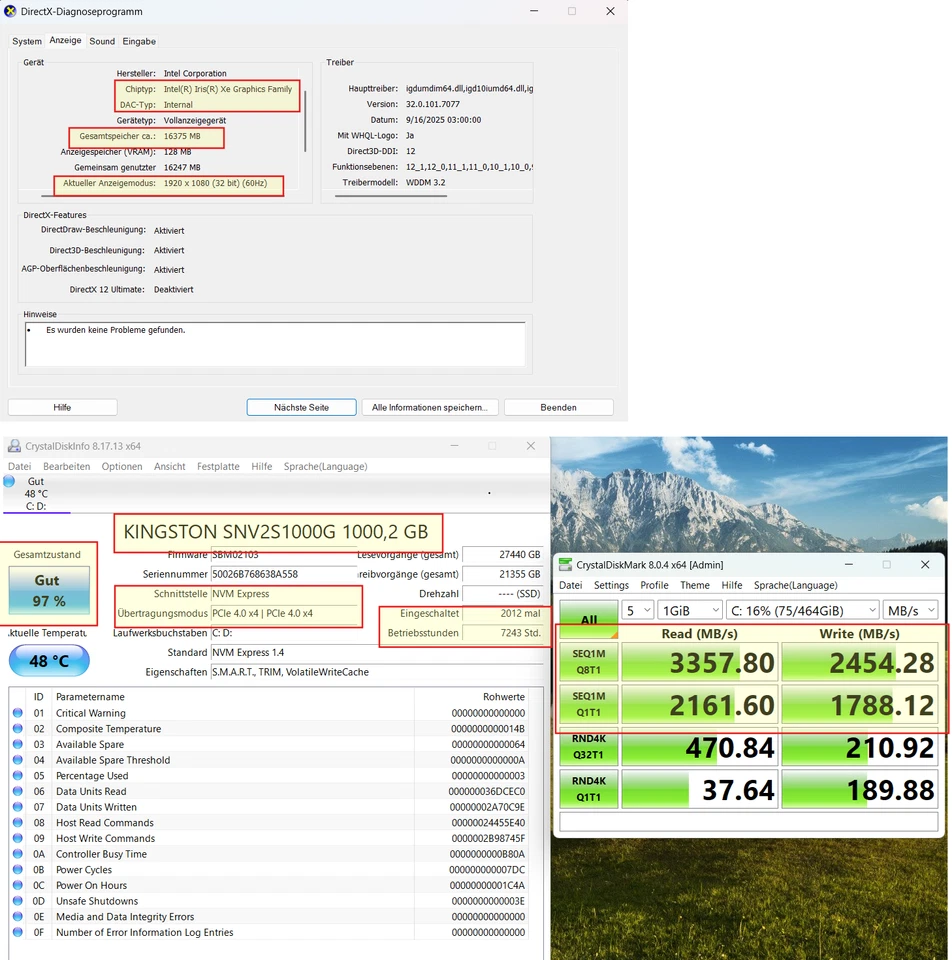Click the Seriennummer field in CrystalDiskInfo
The height and width of the screenshot is (960, 952).
(284, 574)
